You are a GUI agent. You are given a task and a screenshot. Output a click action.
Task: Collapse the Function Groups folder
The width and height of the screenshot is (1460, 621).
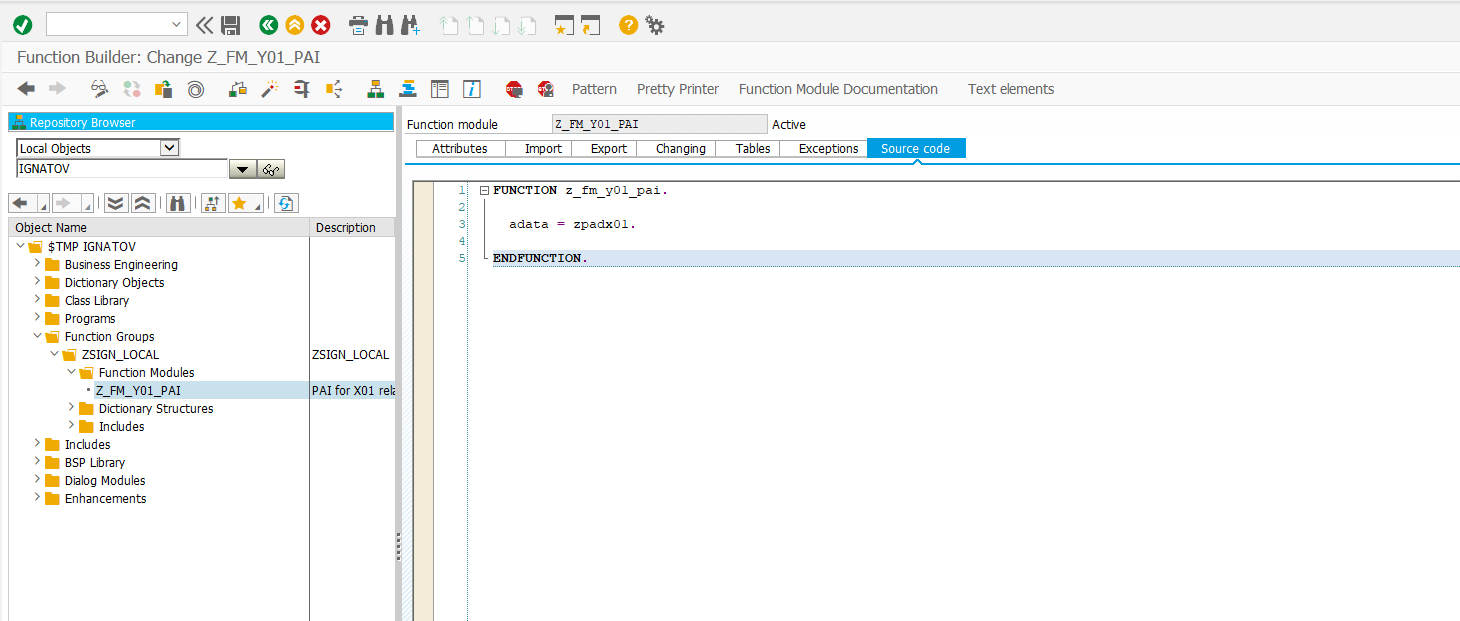point(38,336)
